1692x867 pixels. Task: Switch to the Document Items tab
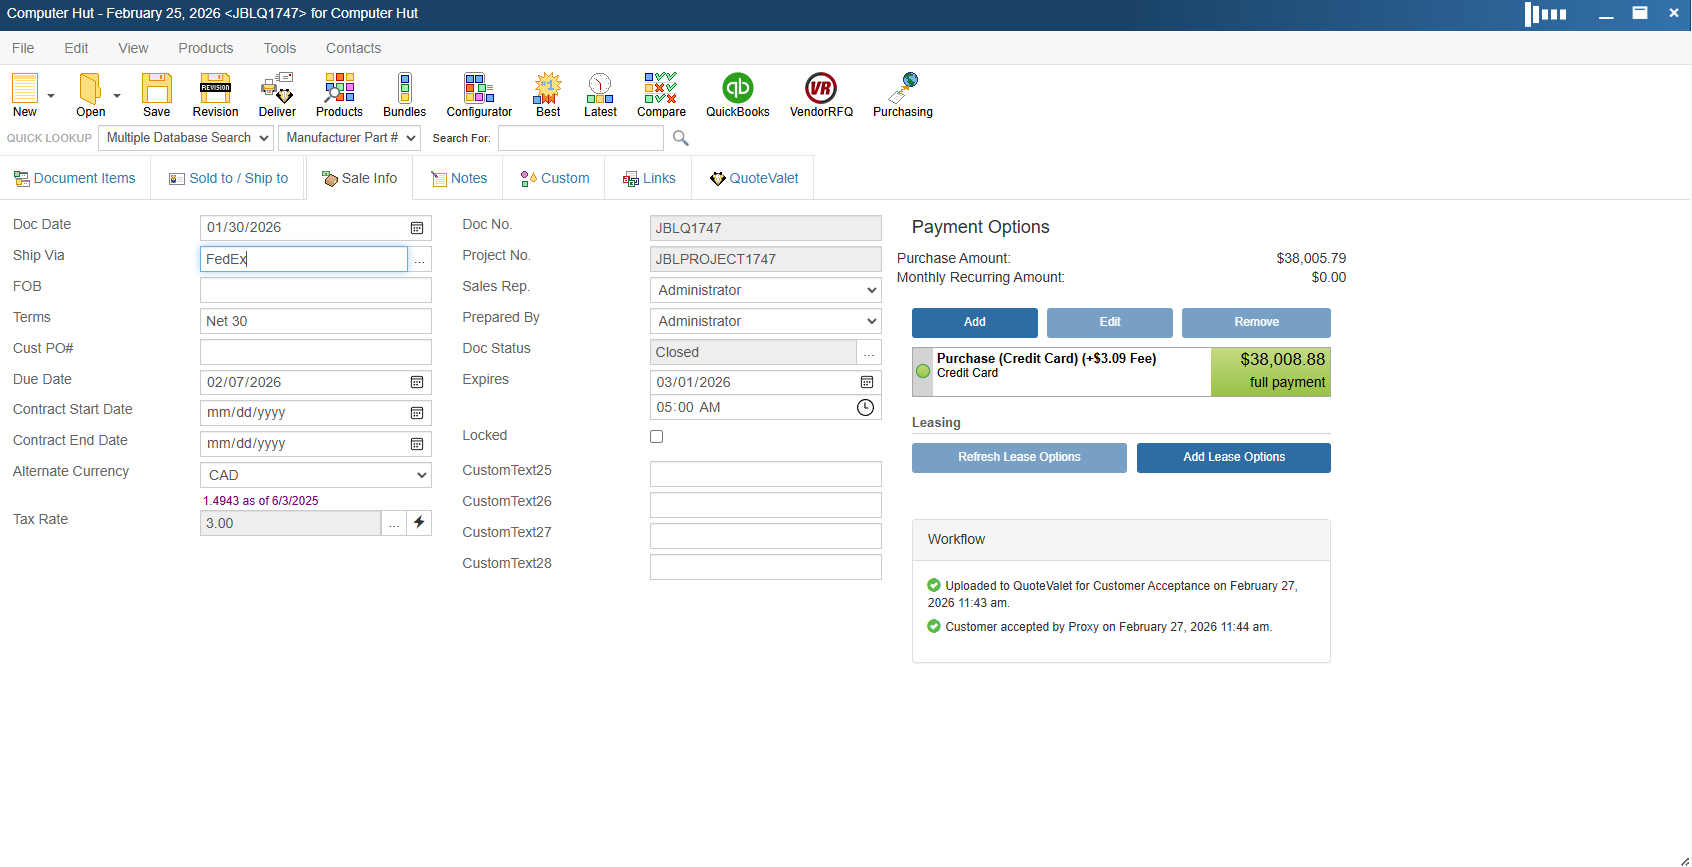coord(75,178)
